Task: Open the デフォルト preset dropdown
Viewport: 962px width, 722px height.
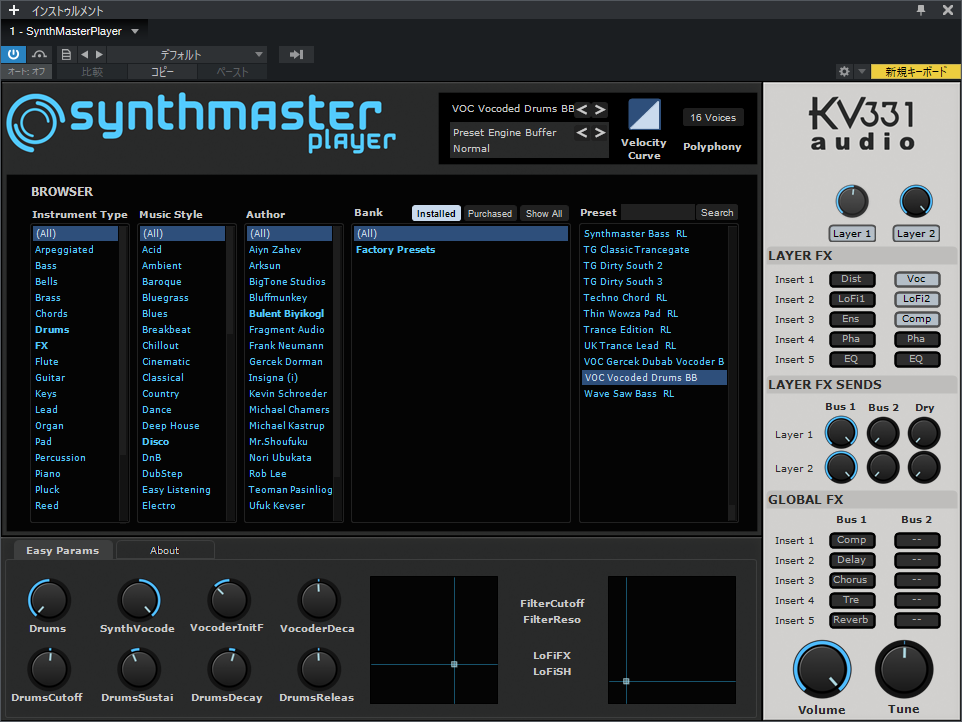Action: [x=187, y=54]
